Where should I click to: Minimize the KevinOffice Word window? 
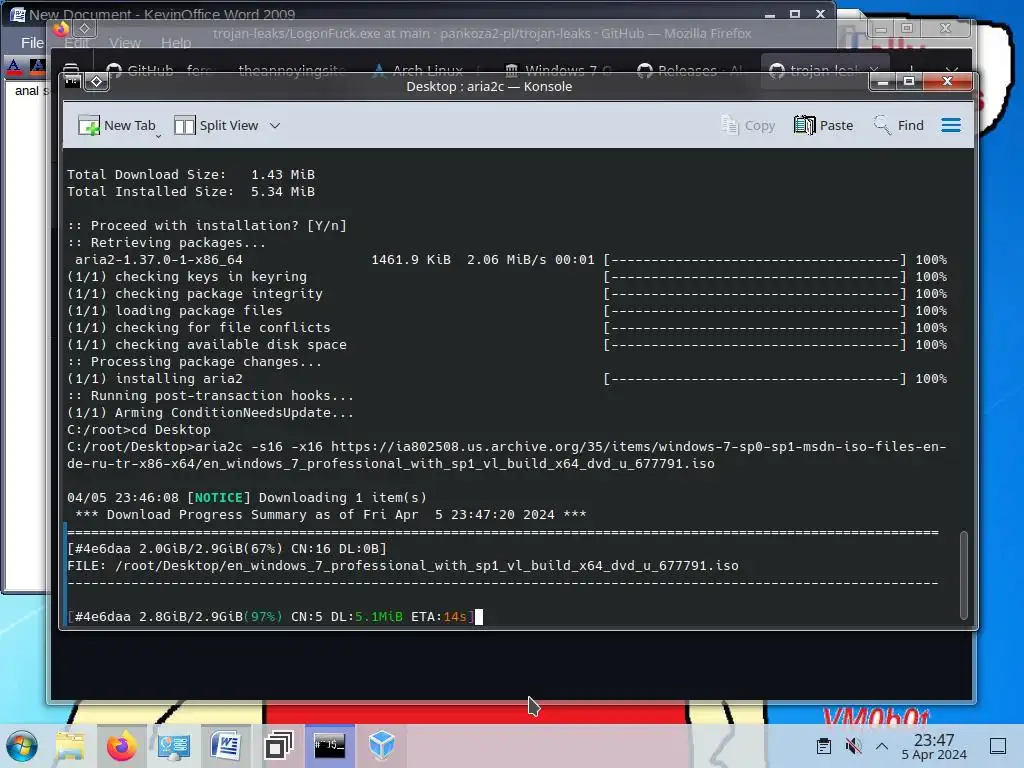coord(770,14)
